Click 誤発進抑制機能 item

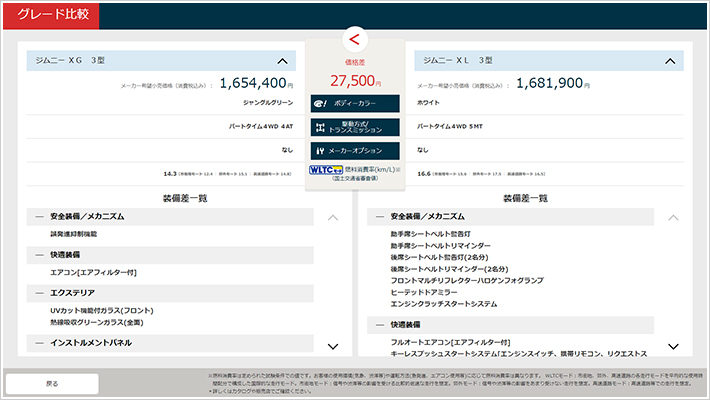(73, 234)
